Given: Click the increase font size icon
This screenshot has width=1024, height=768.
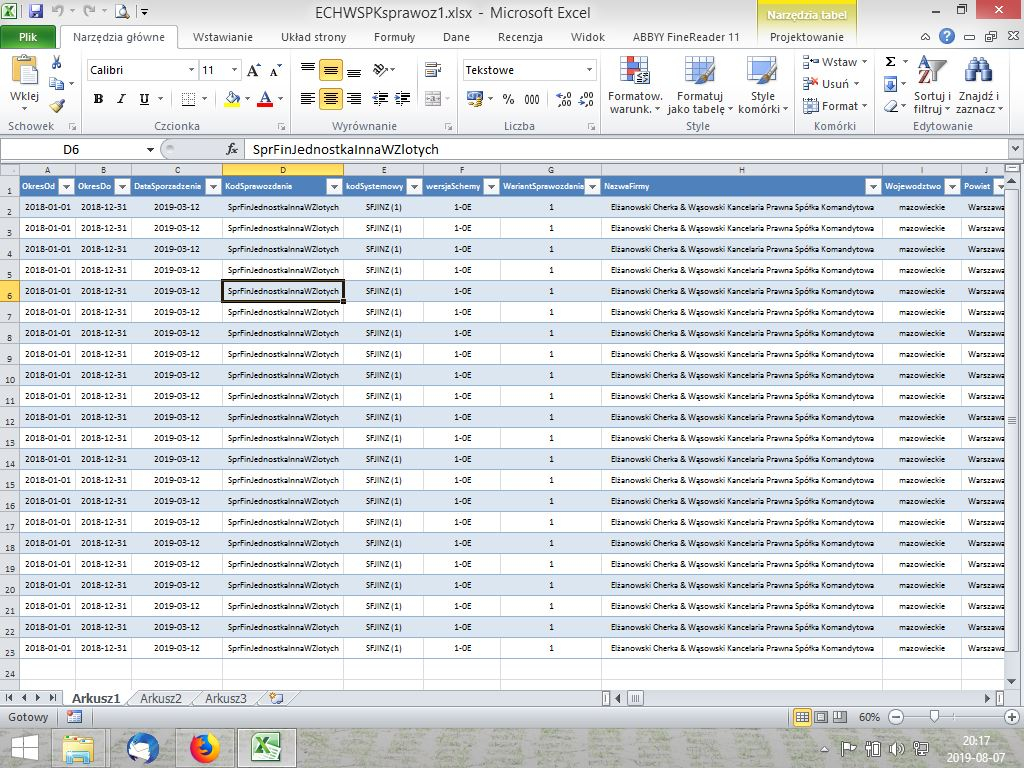Looking at the screenshot, I should [x=253, y=71].
